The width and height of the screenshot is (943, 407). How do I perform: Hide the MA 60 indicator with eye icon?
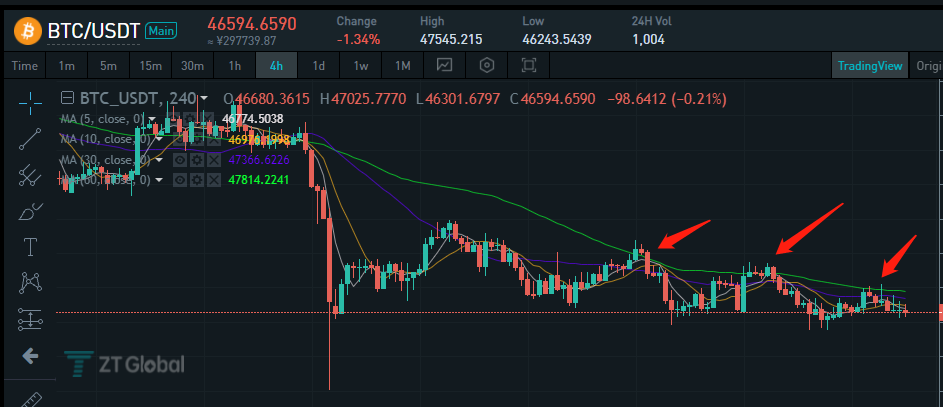click(x=179, y=179)
